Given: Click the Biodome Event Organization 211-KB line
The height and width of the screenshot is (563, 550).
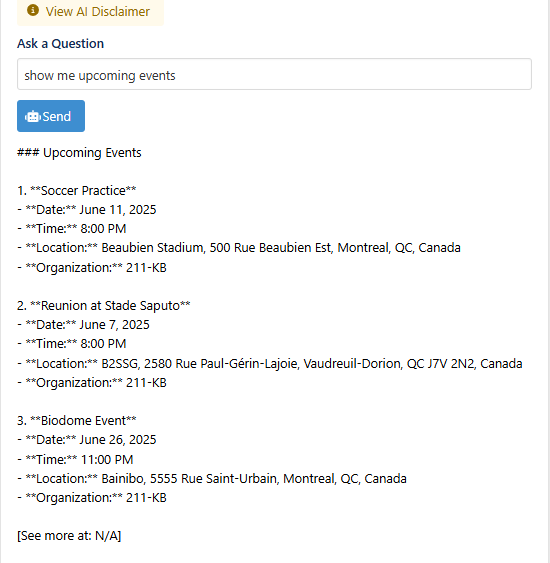Looking at the screenshot, I should (x=92, y=498).
